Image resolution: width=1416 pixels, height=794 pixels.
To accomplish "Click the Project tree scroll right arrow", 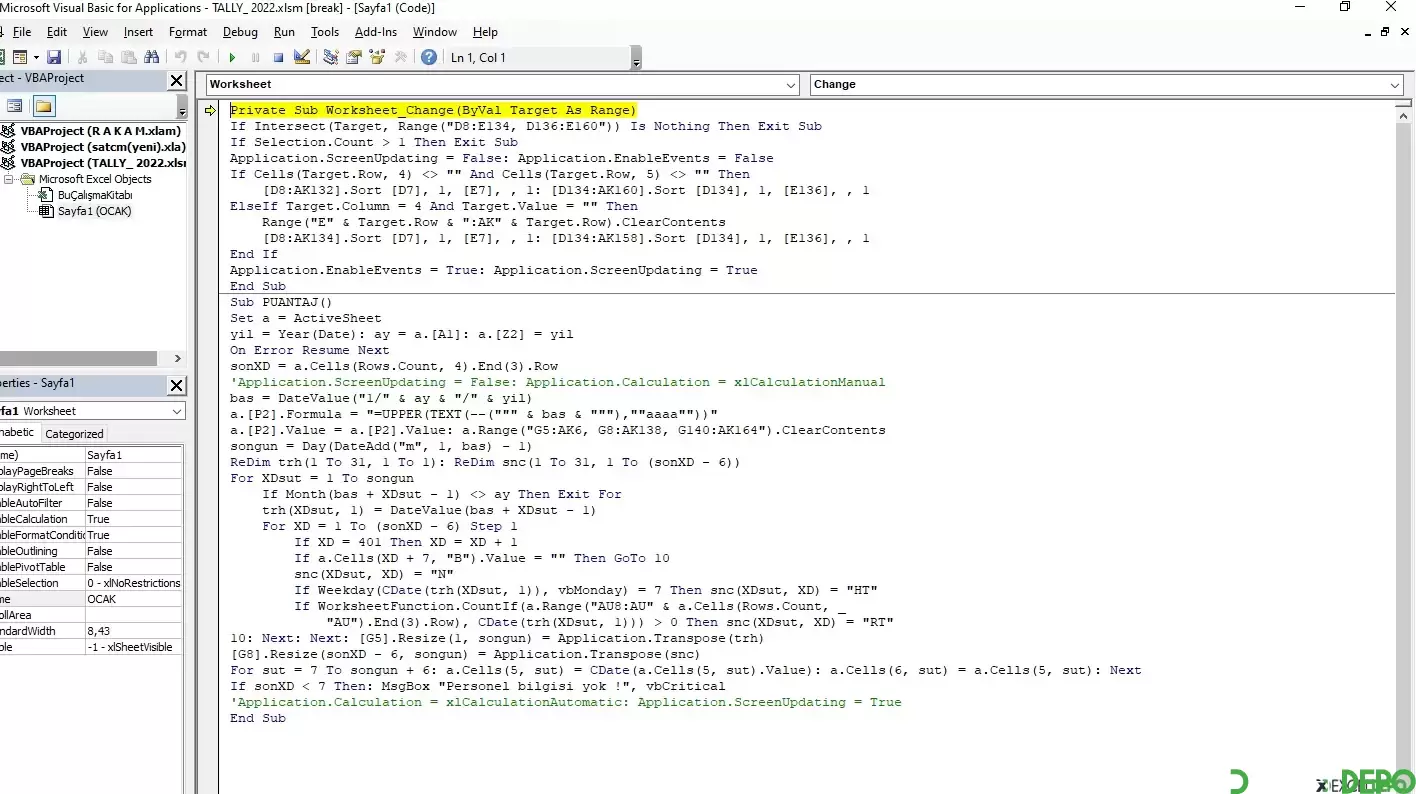I will click(177, 358).
